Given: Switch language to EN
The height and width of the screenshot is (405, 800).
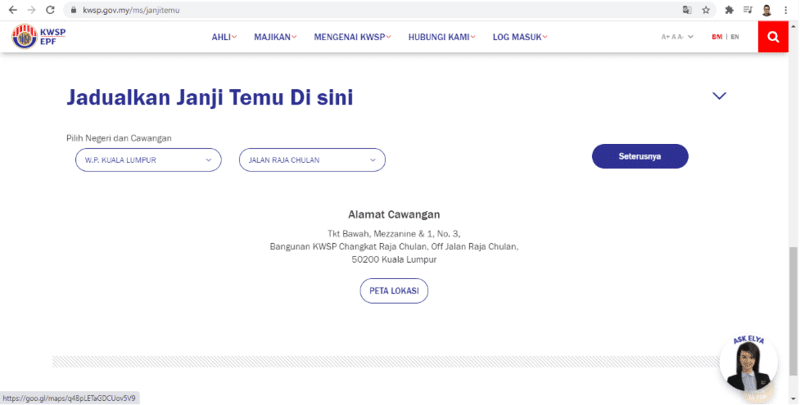Looking at the screenshot, I should [x=735, y=37].
